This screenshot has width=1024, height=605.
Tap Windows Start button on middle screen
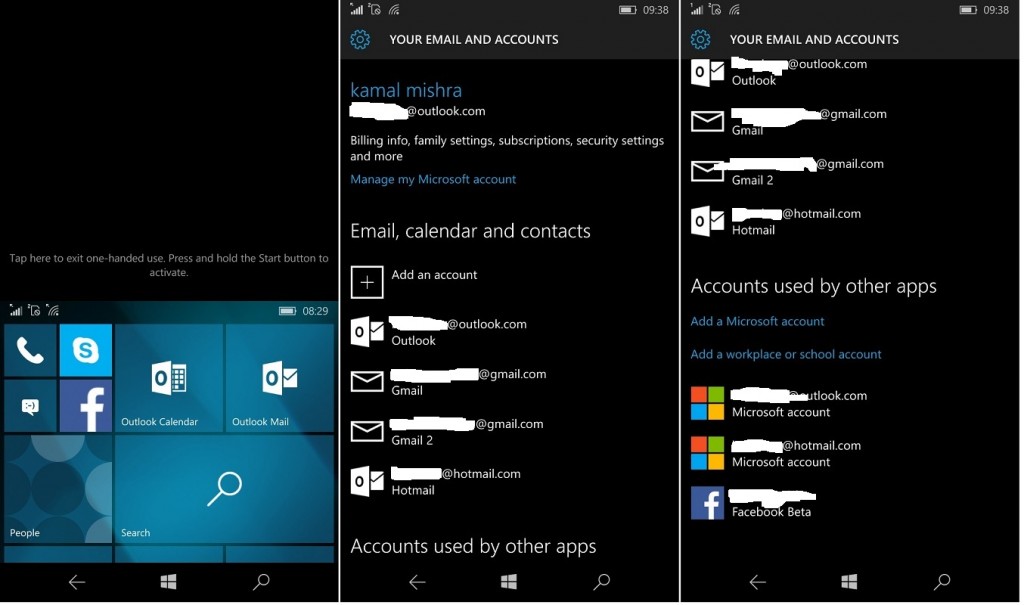pyautogui.click(x=509, y=581)
